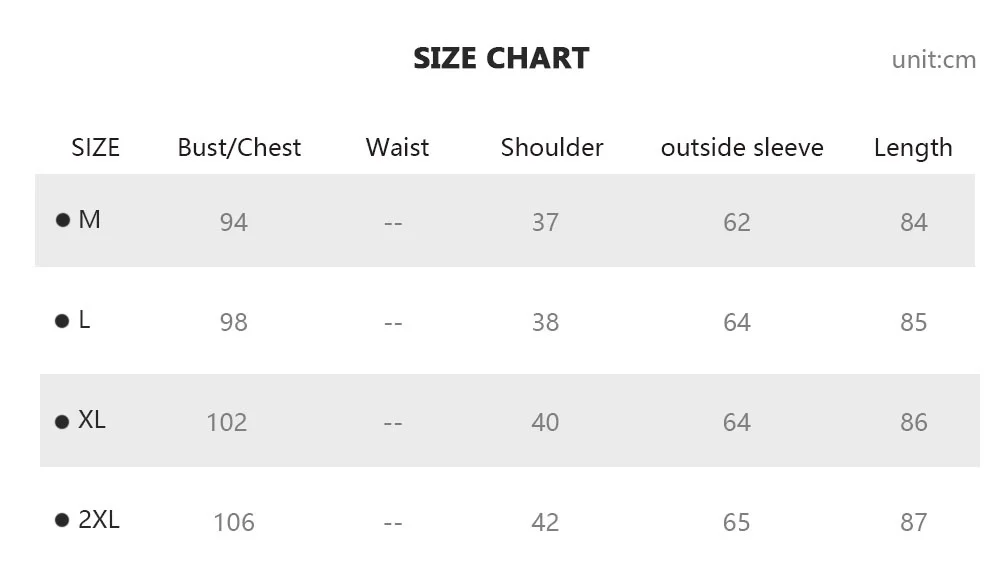Image resolution: width=1000 pixels, height=564 pixels.
Task: Click shoulder value 37 in M row
Action: [545, 223]
